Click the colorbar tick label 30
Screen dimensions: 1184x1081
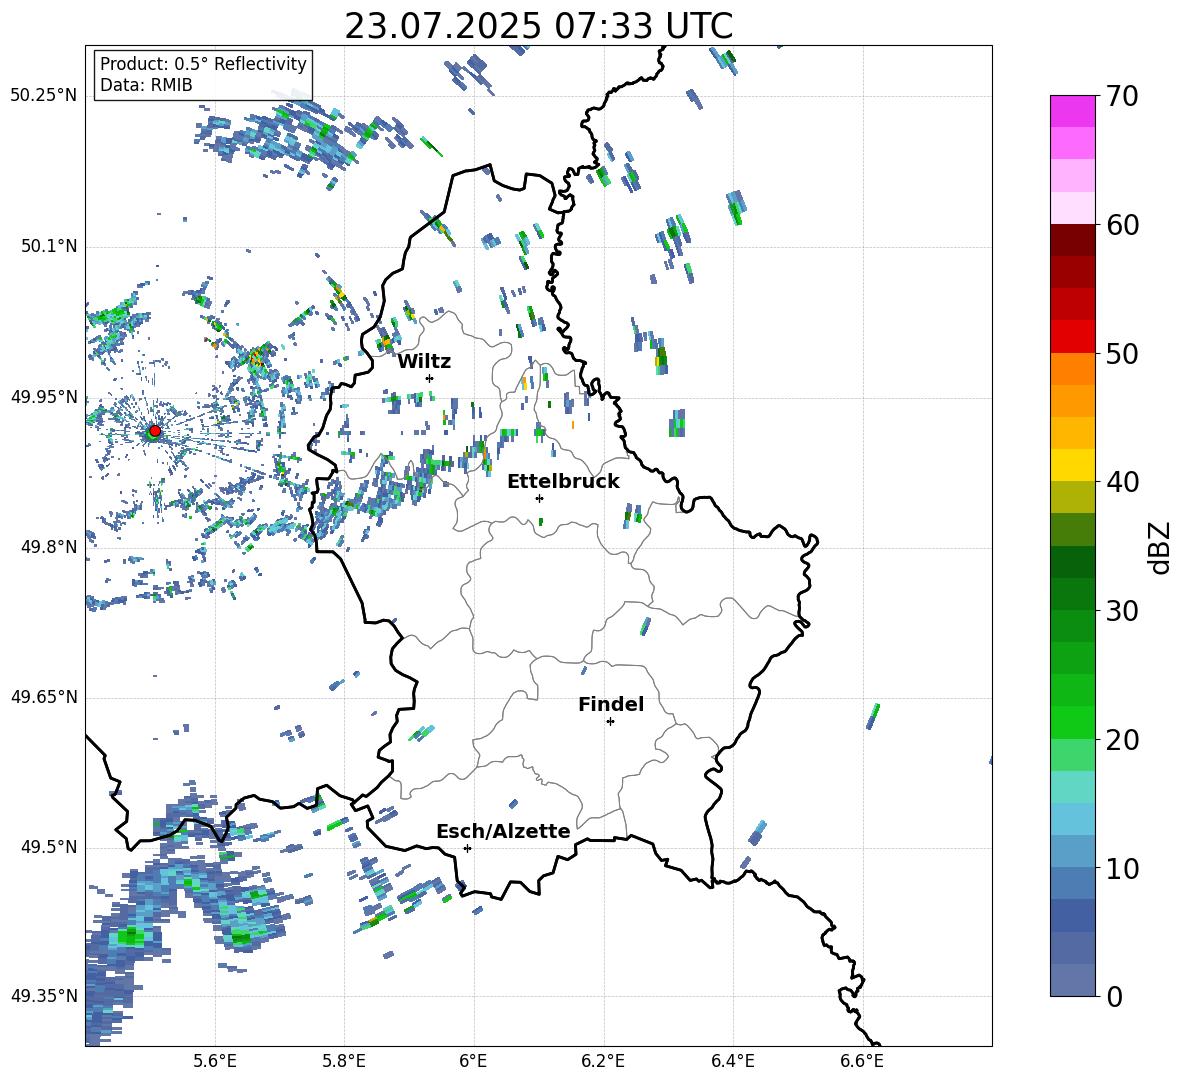(1122, 611)
